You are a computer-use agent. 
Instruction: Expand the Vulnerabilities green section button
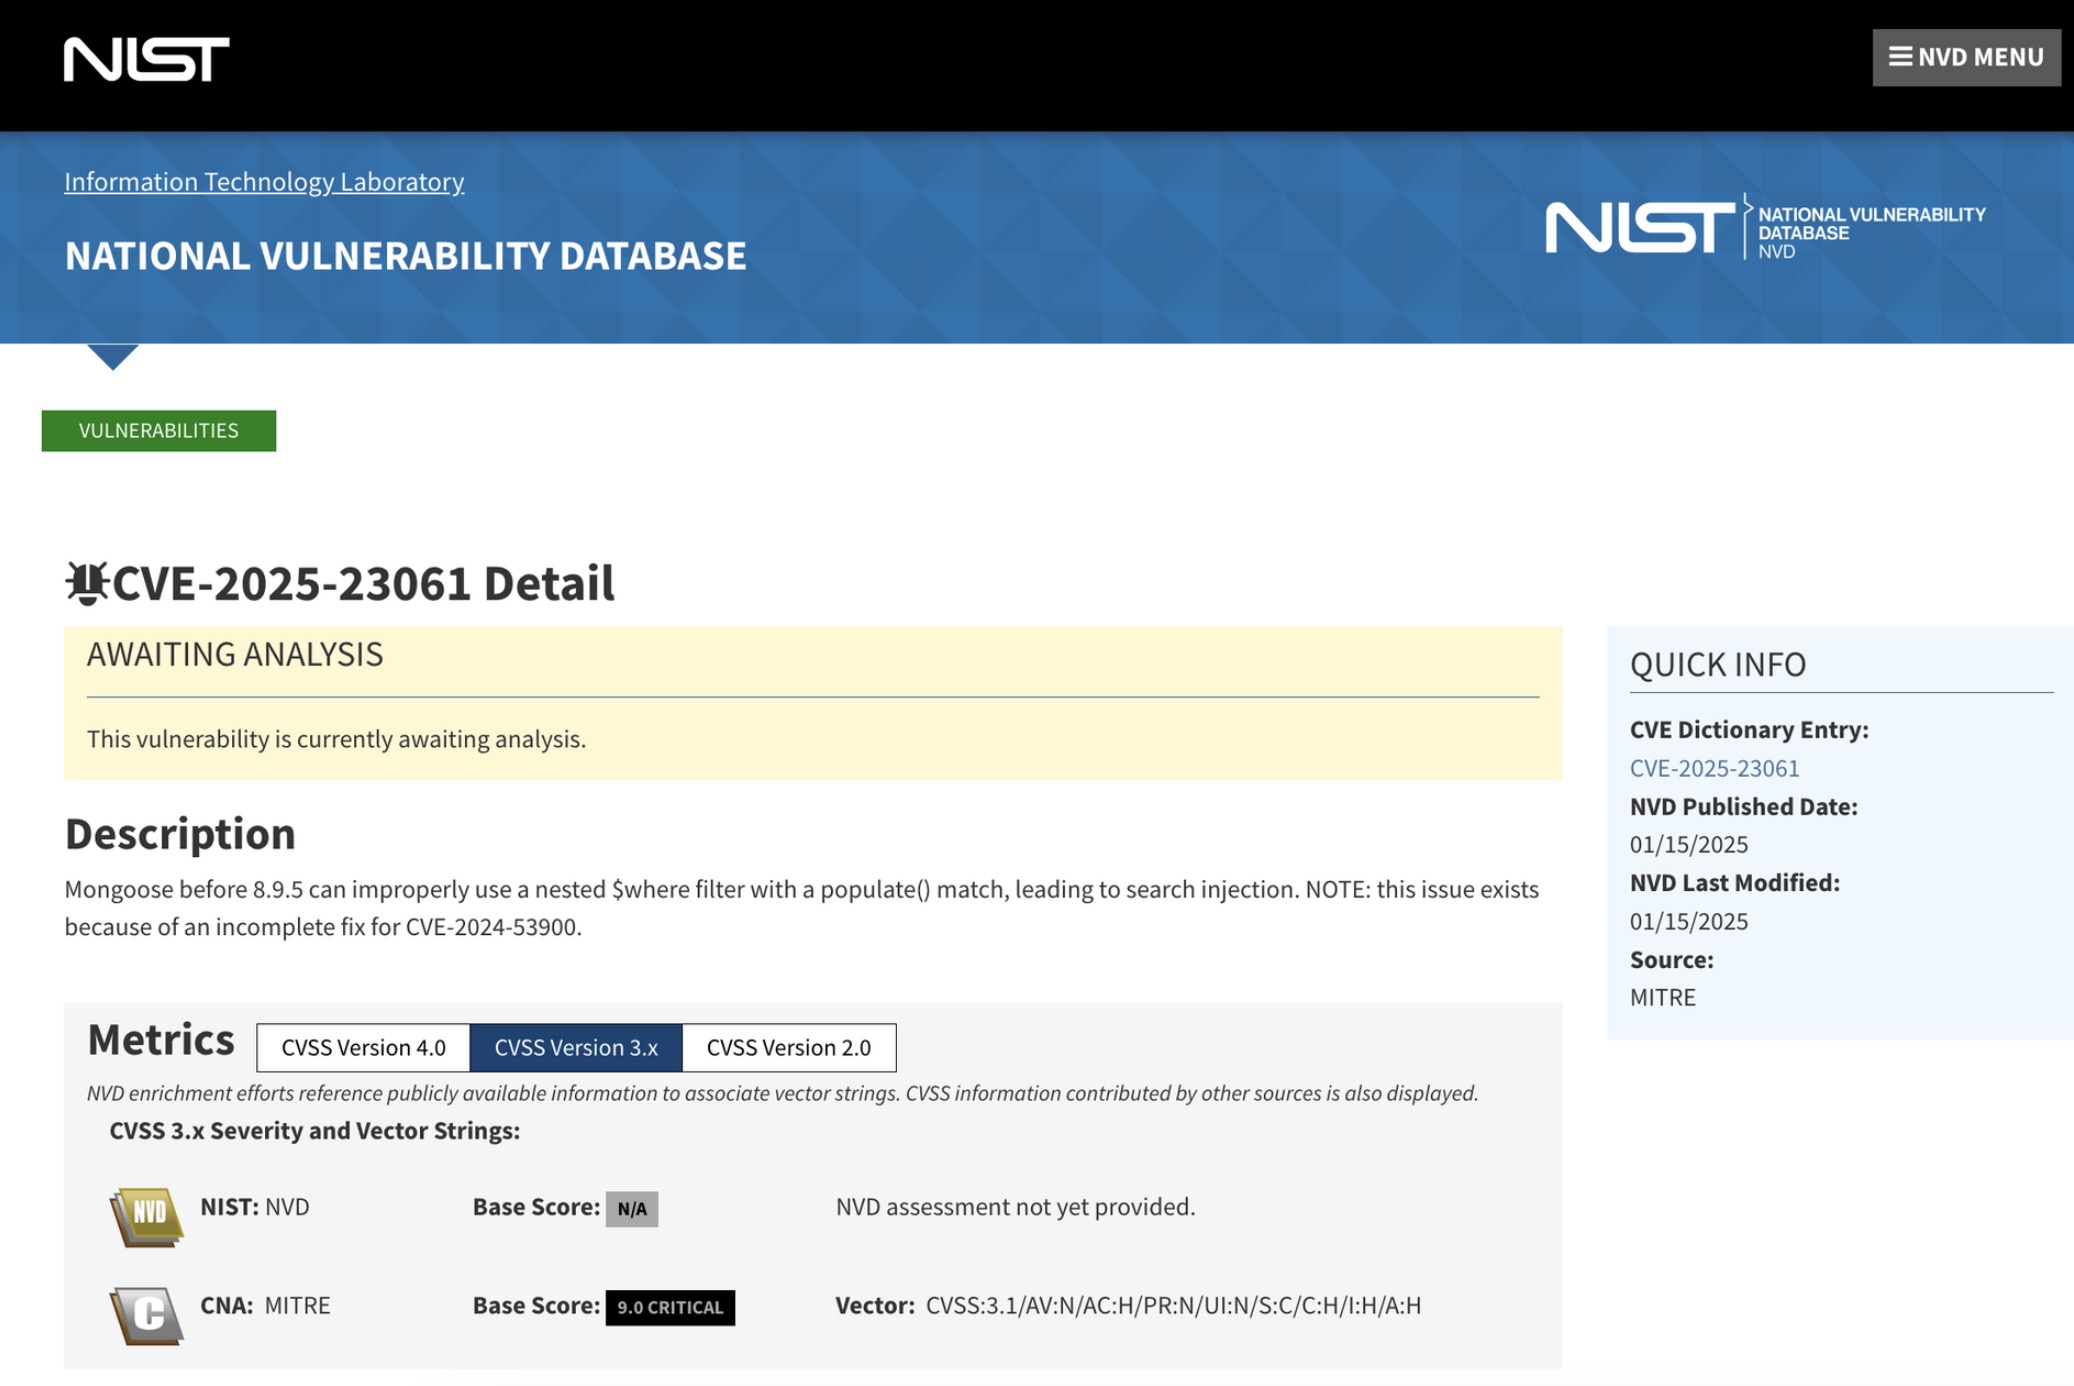pyautogui.click(x=159, y=430)
